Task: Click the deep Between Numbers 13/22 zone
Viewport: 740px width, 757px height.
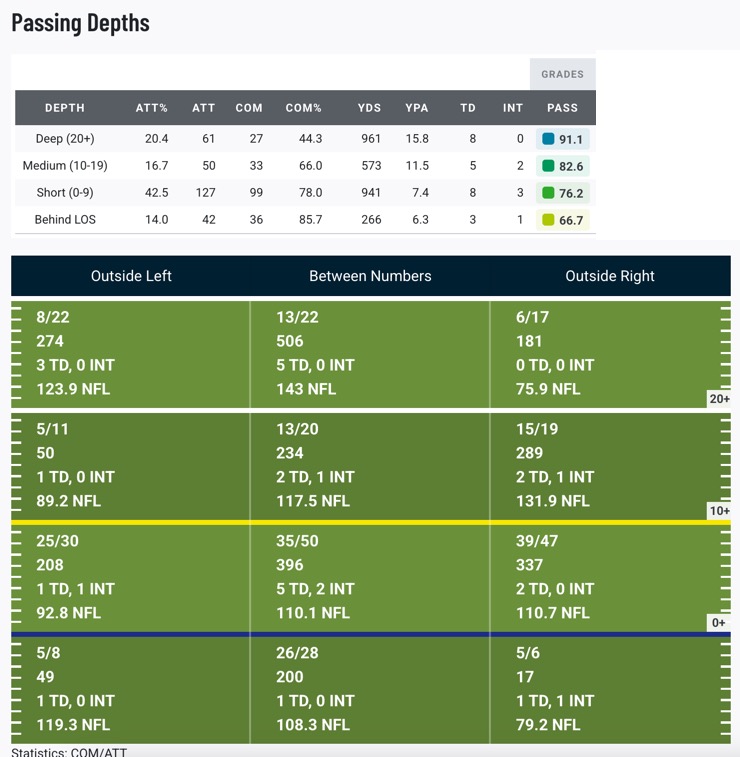Action: click(370, 354)
